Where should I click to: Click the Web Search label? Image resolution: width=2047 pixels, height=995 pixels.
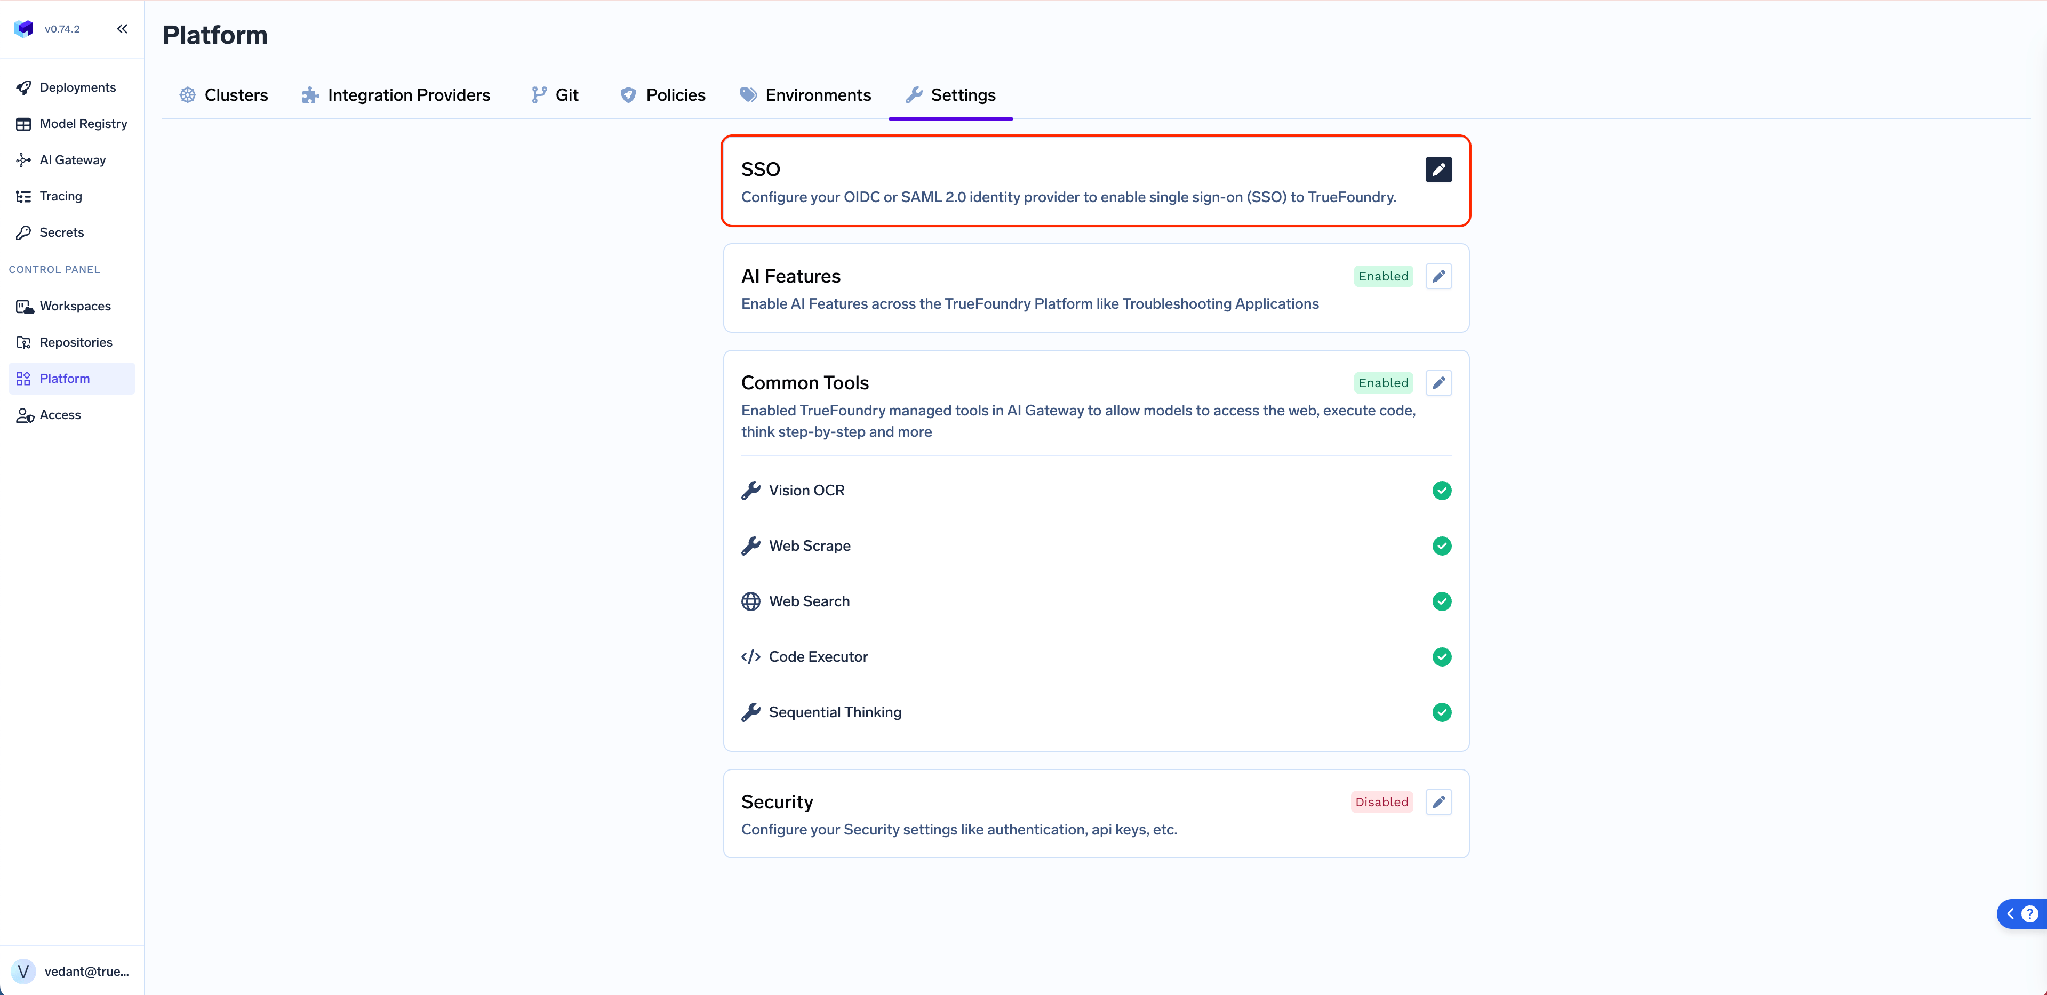810,601
